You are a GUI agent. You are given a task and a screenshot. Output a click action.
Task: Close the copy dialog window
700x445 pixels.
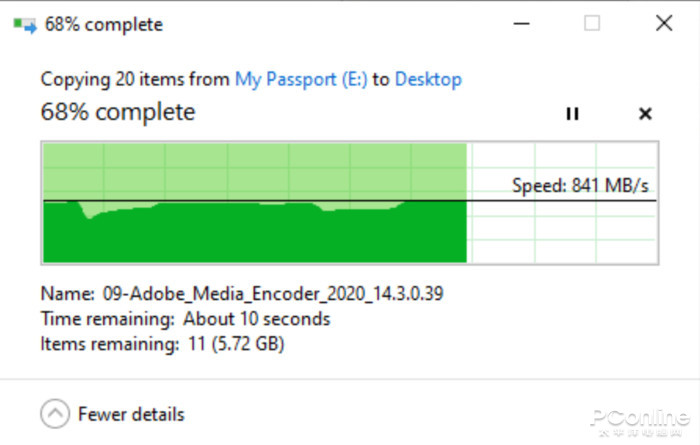point(663,24)
